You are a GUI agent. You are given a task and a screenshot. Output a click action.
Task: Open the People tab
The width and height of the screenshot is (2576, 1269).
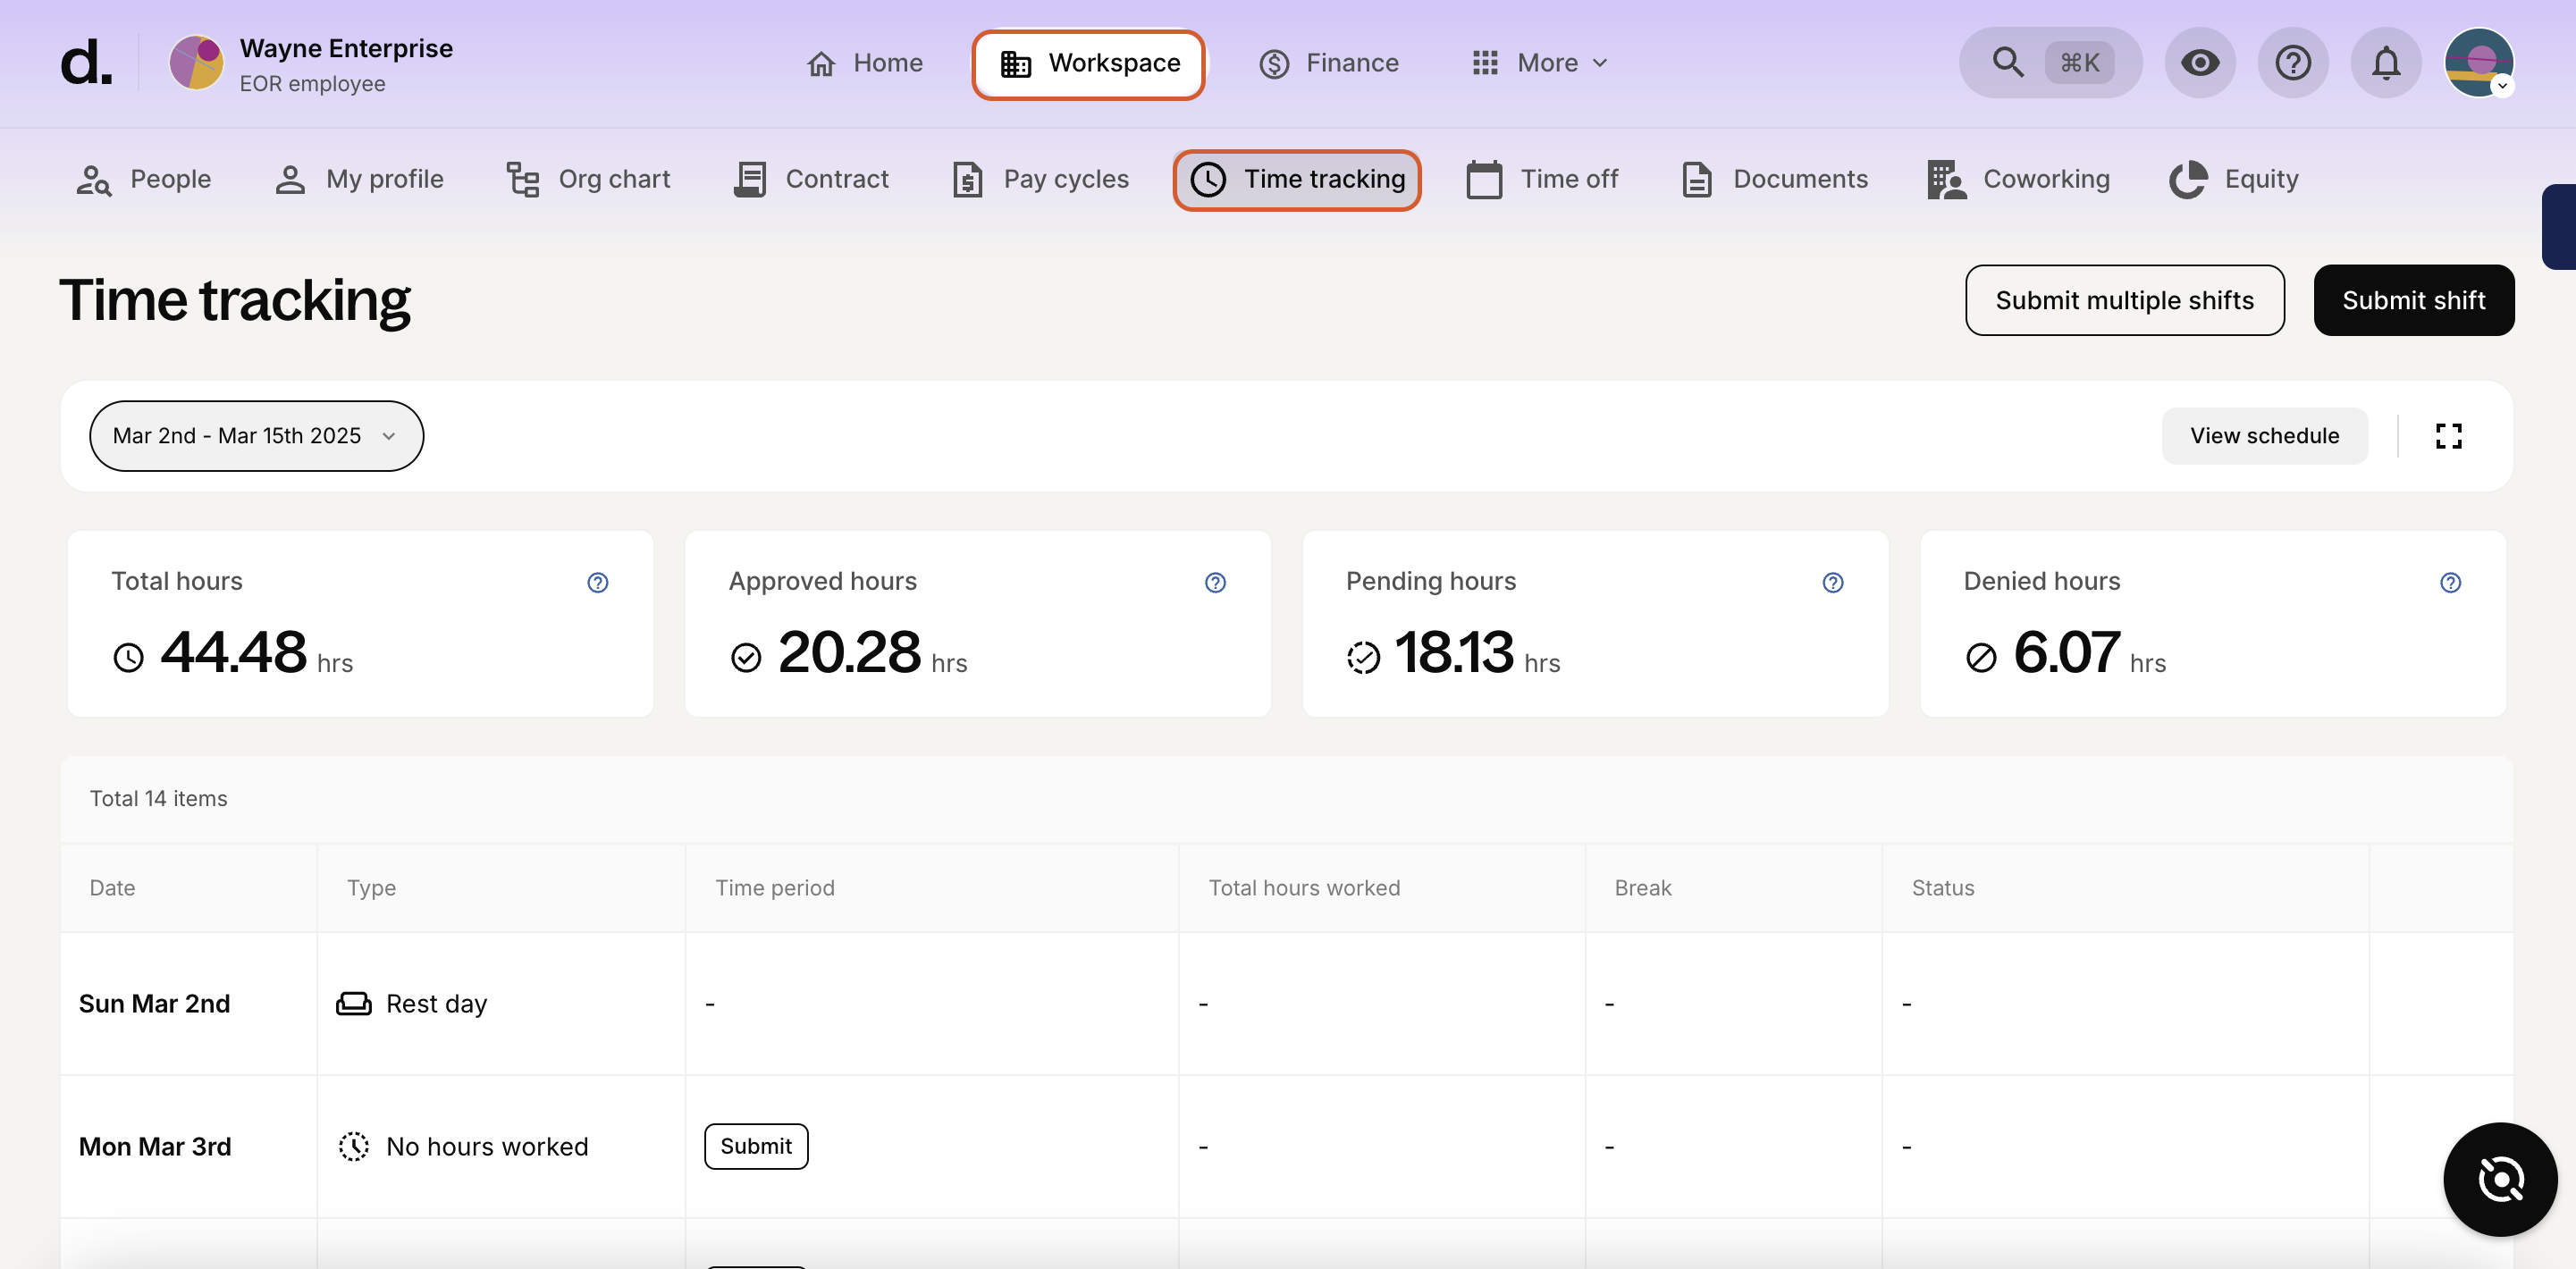click(144, 179)
